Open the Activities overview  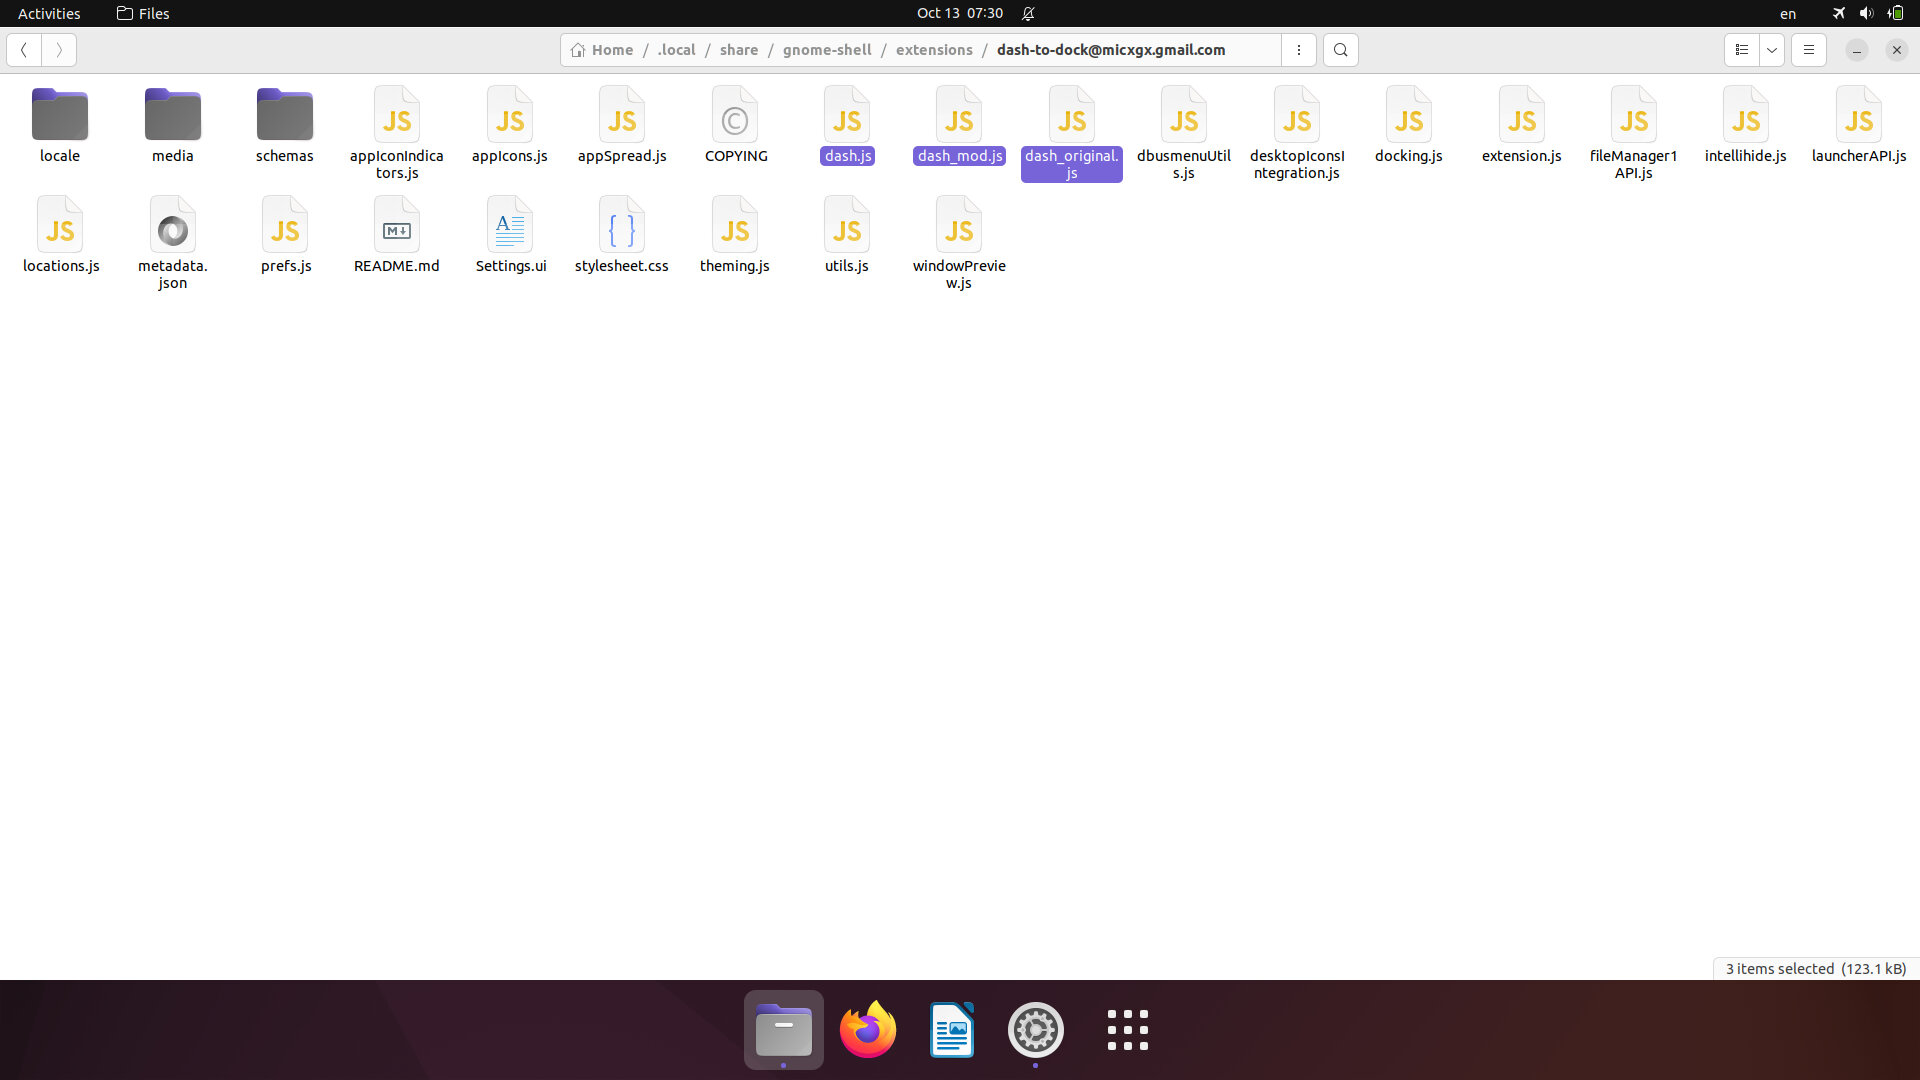click(x=48, y=13)
